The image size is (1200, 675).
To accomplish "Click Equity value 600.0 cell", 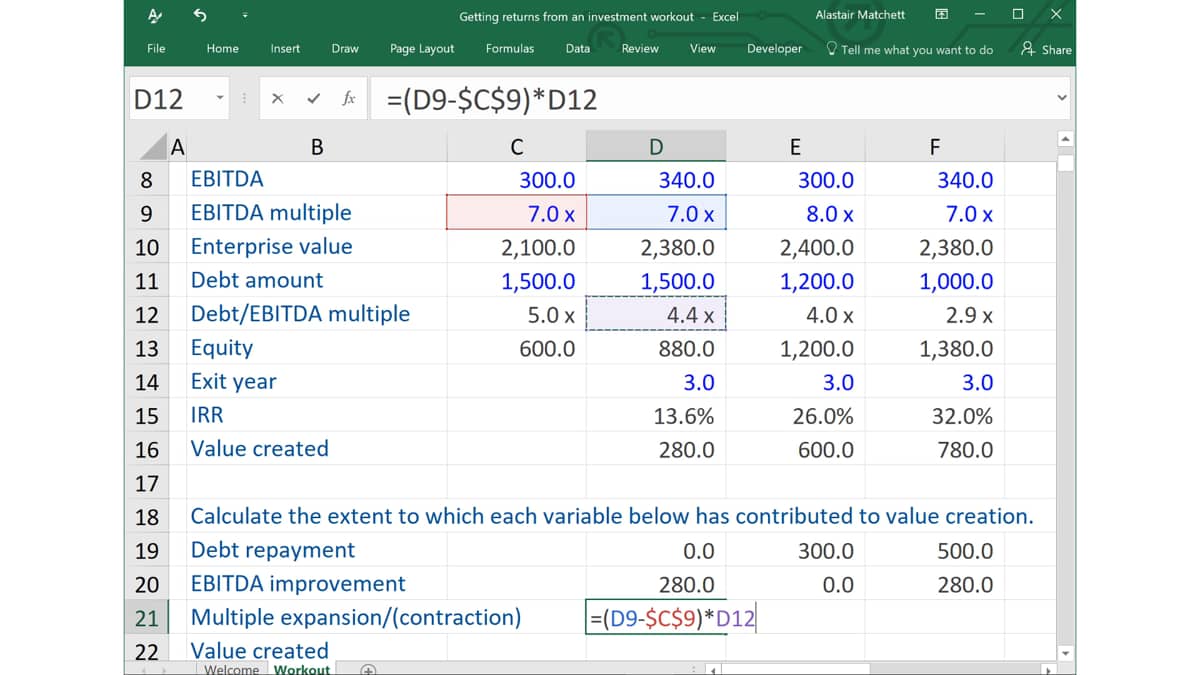I will pos(516,348).
